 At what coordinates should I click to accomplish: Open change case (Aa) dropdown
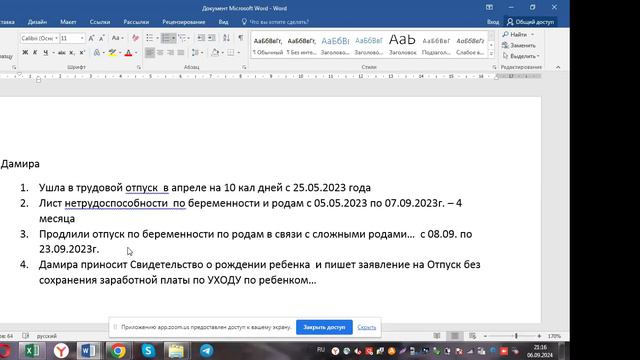click(118, 38)
